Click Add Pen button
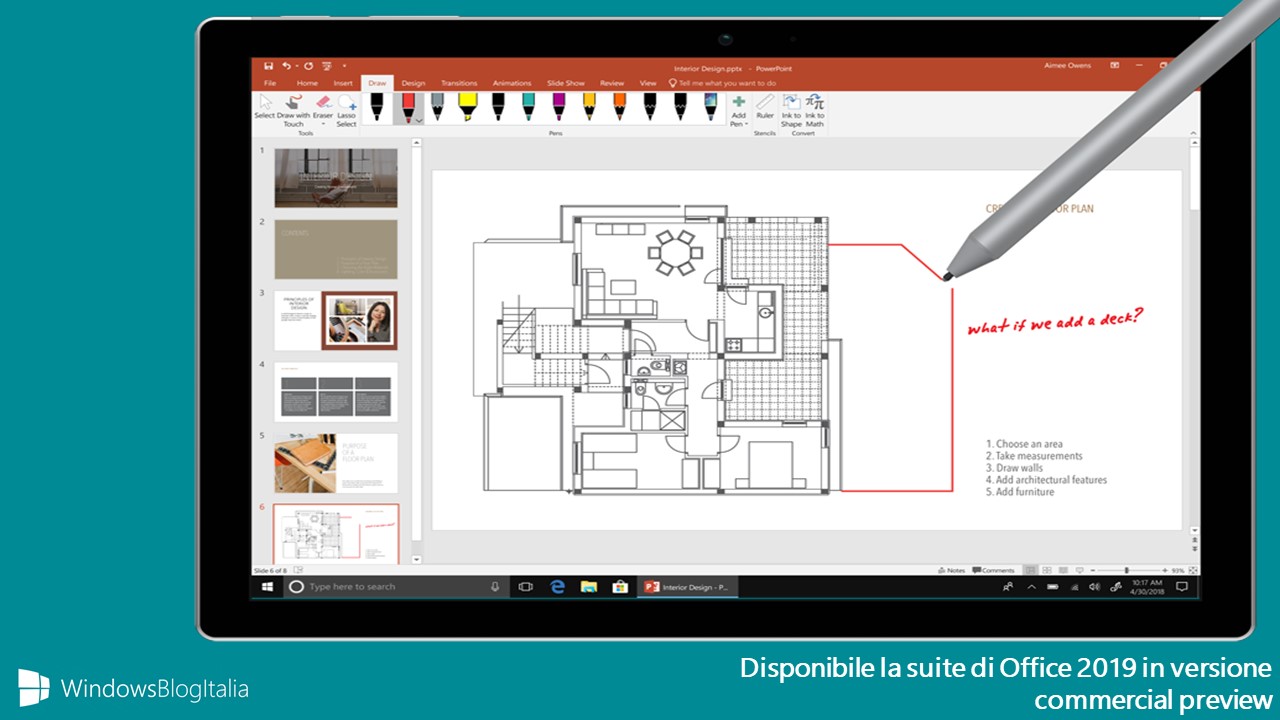 click(738, 110)
